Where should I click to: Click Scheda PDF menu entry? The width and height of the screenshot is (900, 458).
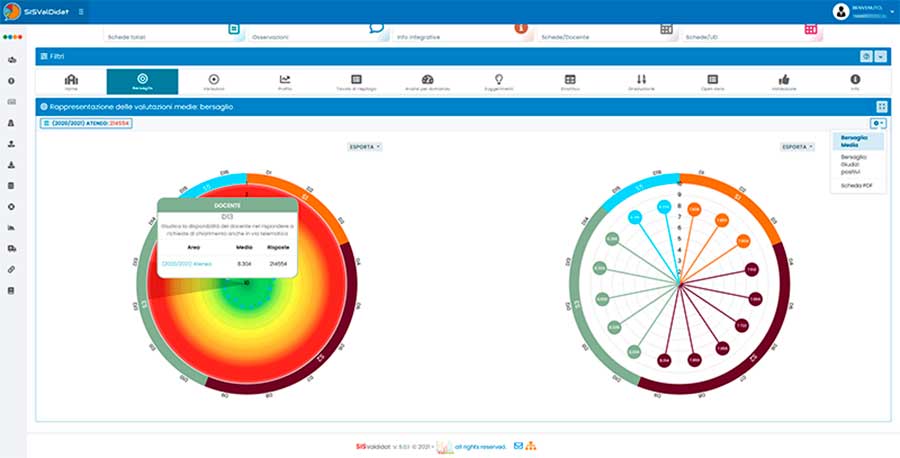click(x=856, y=186)
